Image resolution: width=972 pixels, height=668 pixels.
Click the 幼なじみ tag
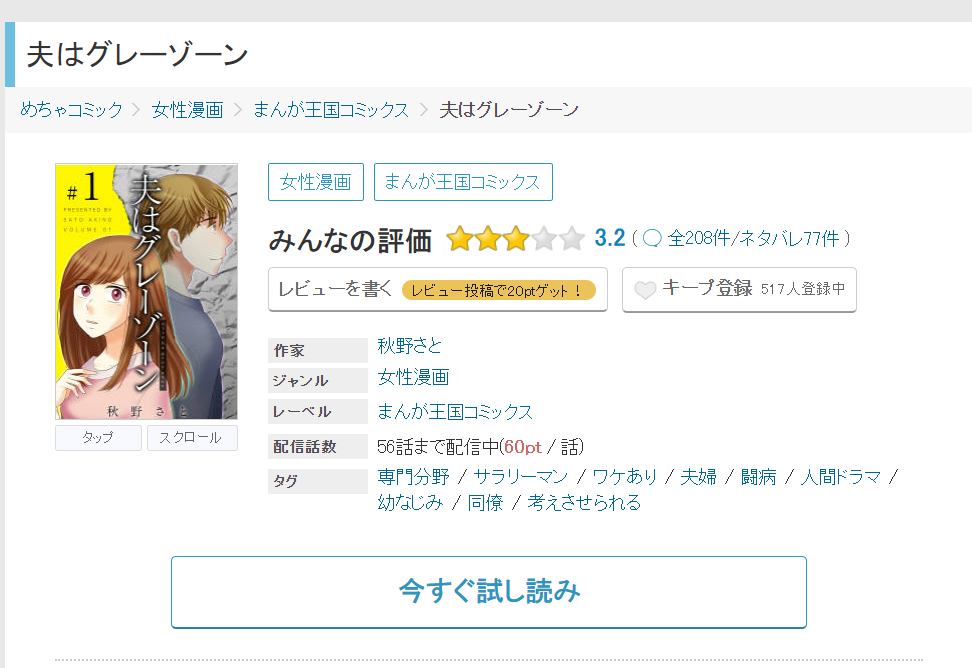click(410, 503)
